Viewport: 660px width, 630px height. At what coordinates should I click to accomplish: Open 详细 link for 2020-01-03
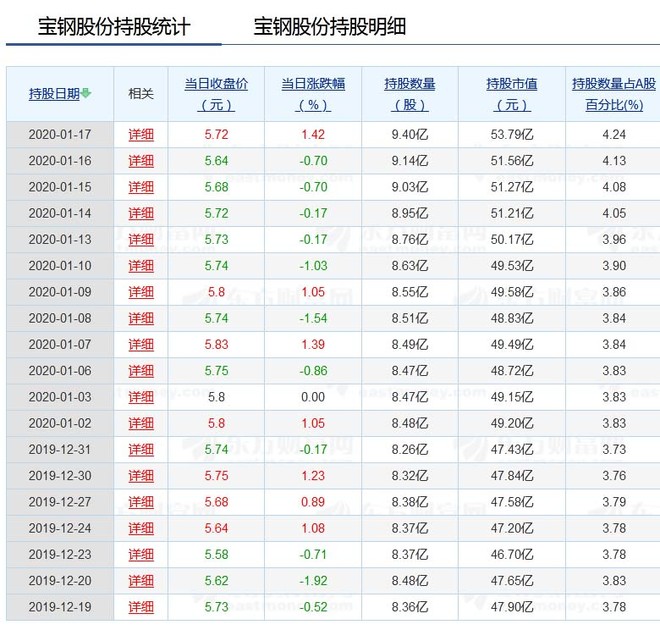tap(141, 397)
